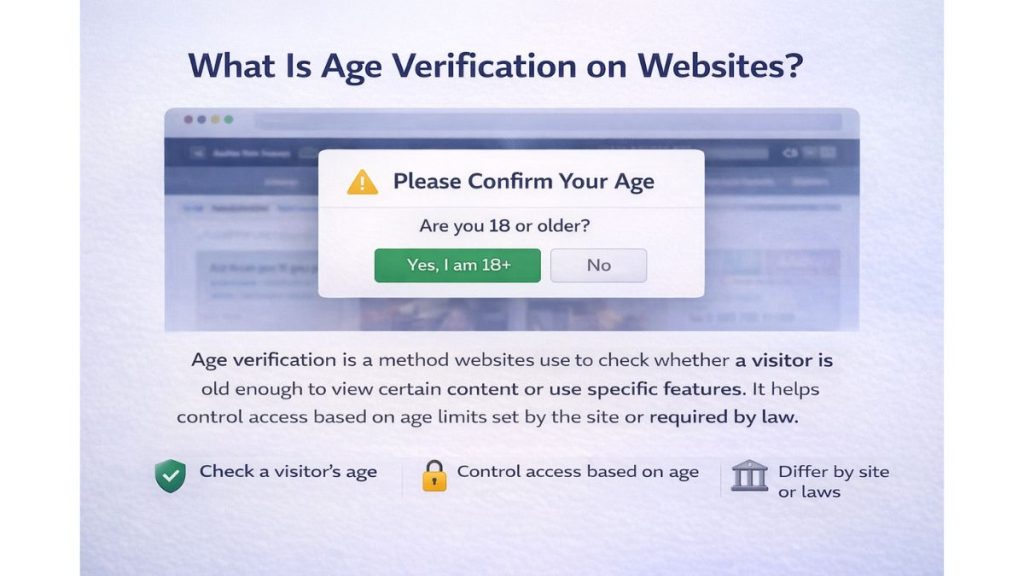Expand the 'Differ by site or laws' label

tap(833, 480)
